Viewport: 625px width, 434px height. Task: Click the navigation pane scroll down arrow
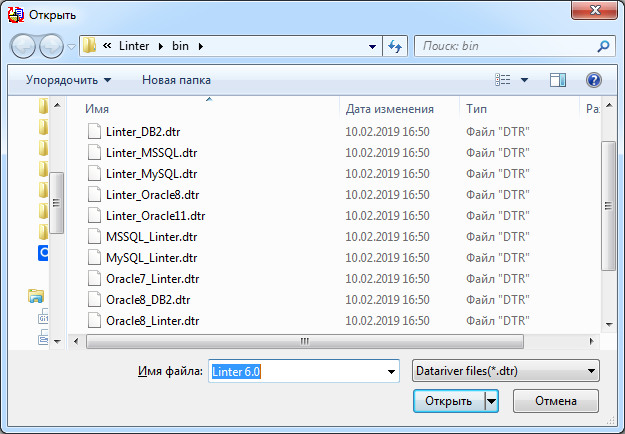coord(57,342)
